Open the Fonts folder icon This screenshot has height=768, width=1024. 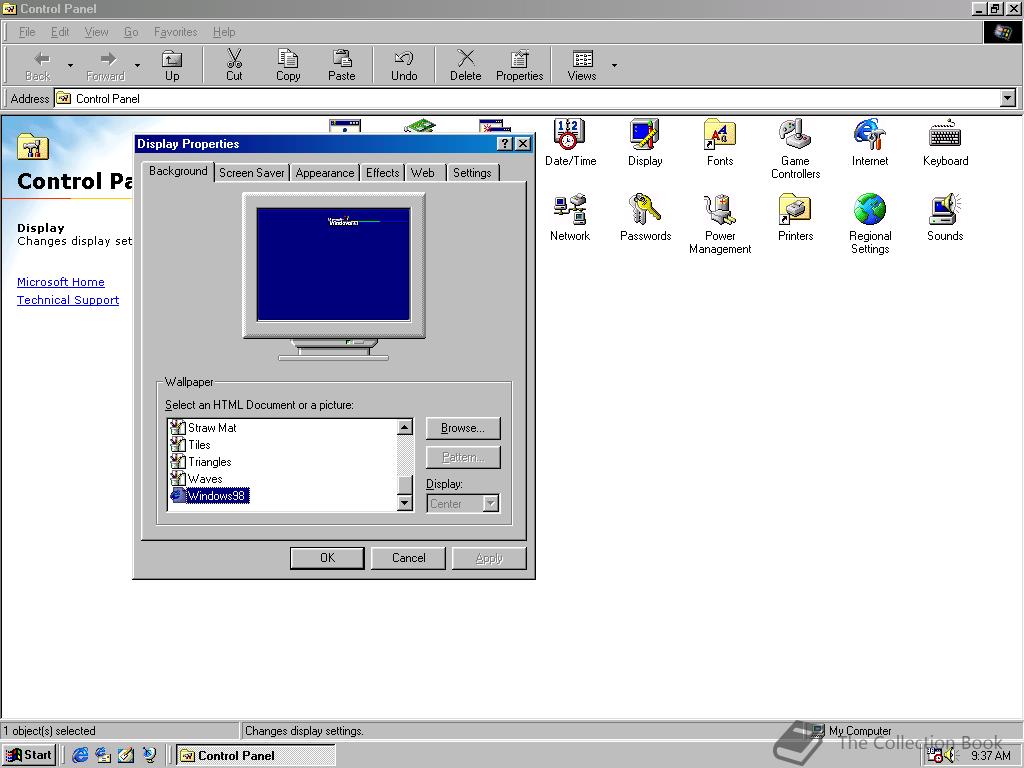720,142
